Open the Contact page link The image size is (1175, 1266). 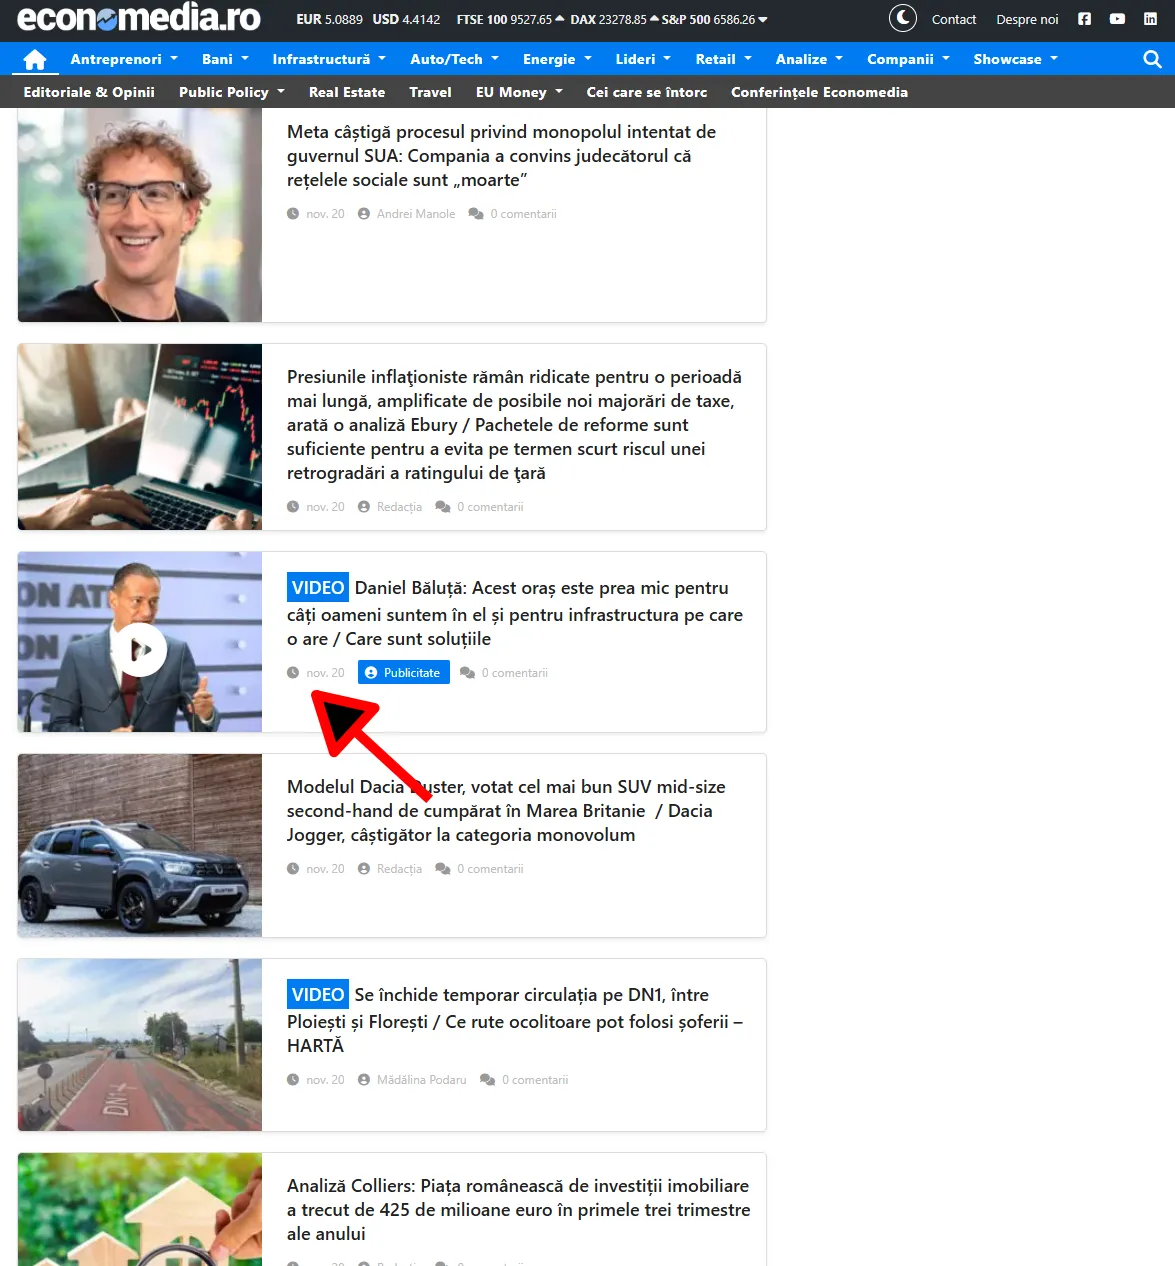[x=953, y=19]
